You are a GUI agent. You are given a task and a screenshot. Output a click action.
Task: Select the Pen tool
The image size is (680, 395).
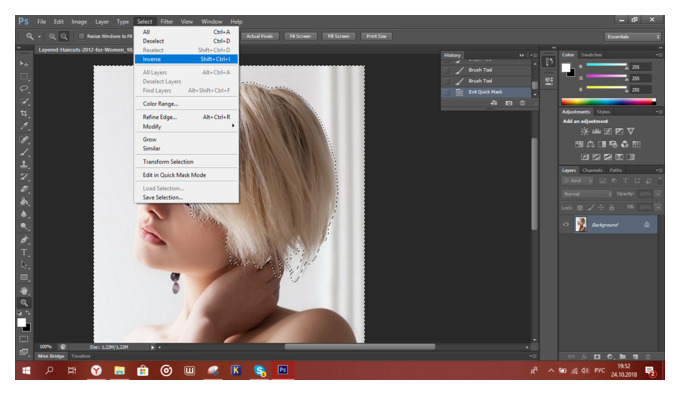[x=24, y=240]
